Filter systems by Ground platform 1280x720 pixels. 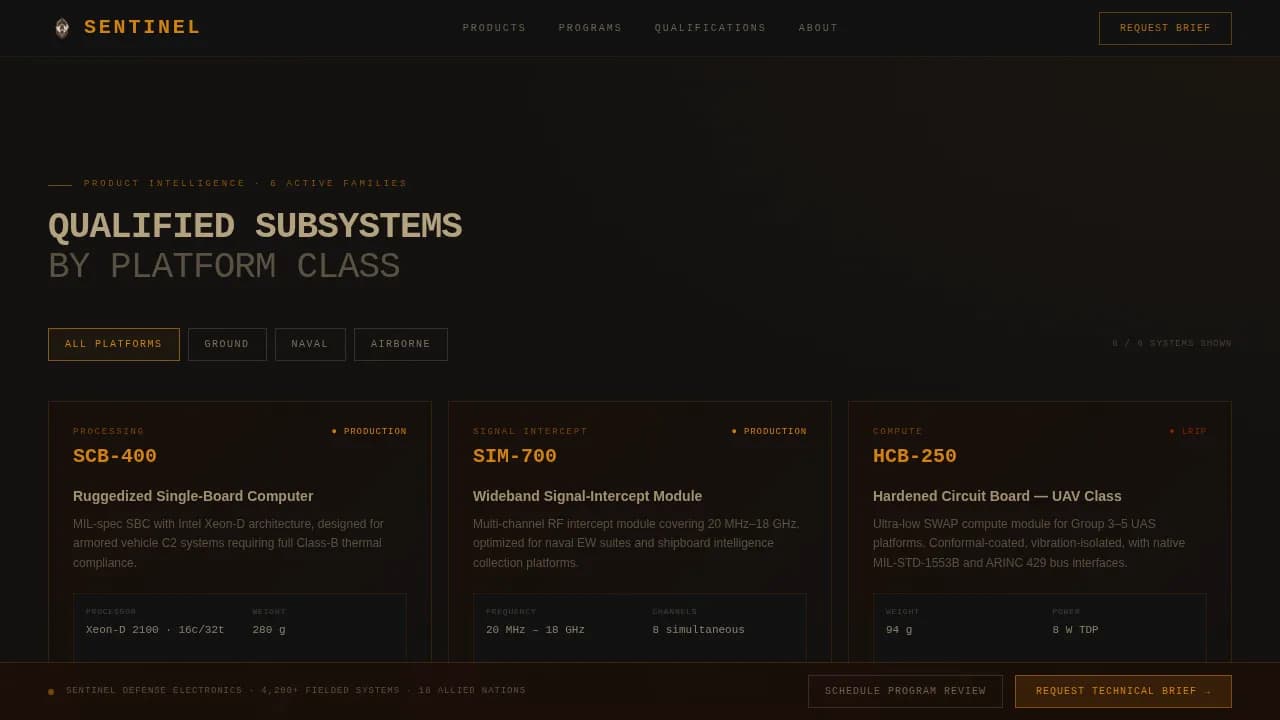click(227, 344)
